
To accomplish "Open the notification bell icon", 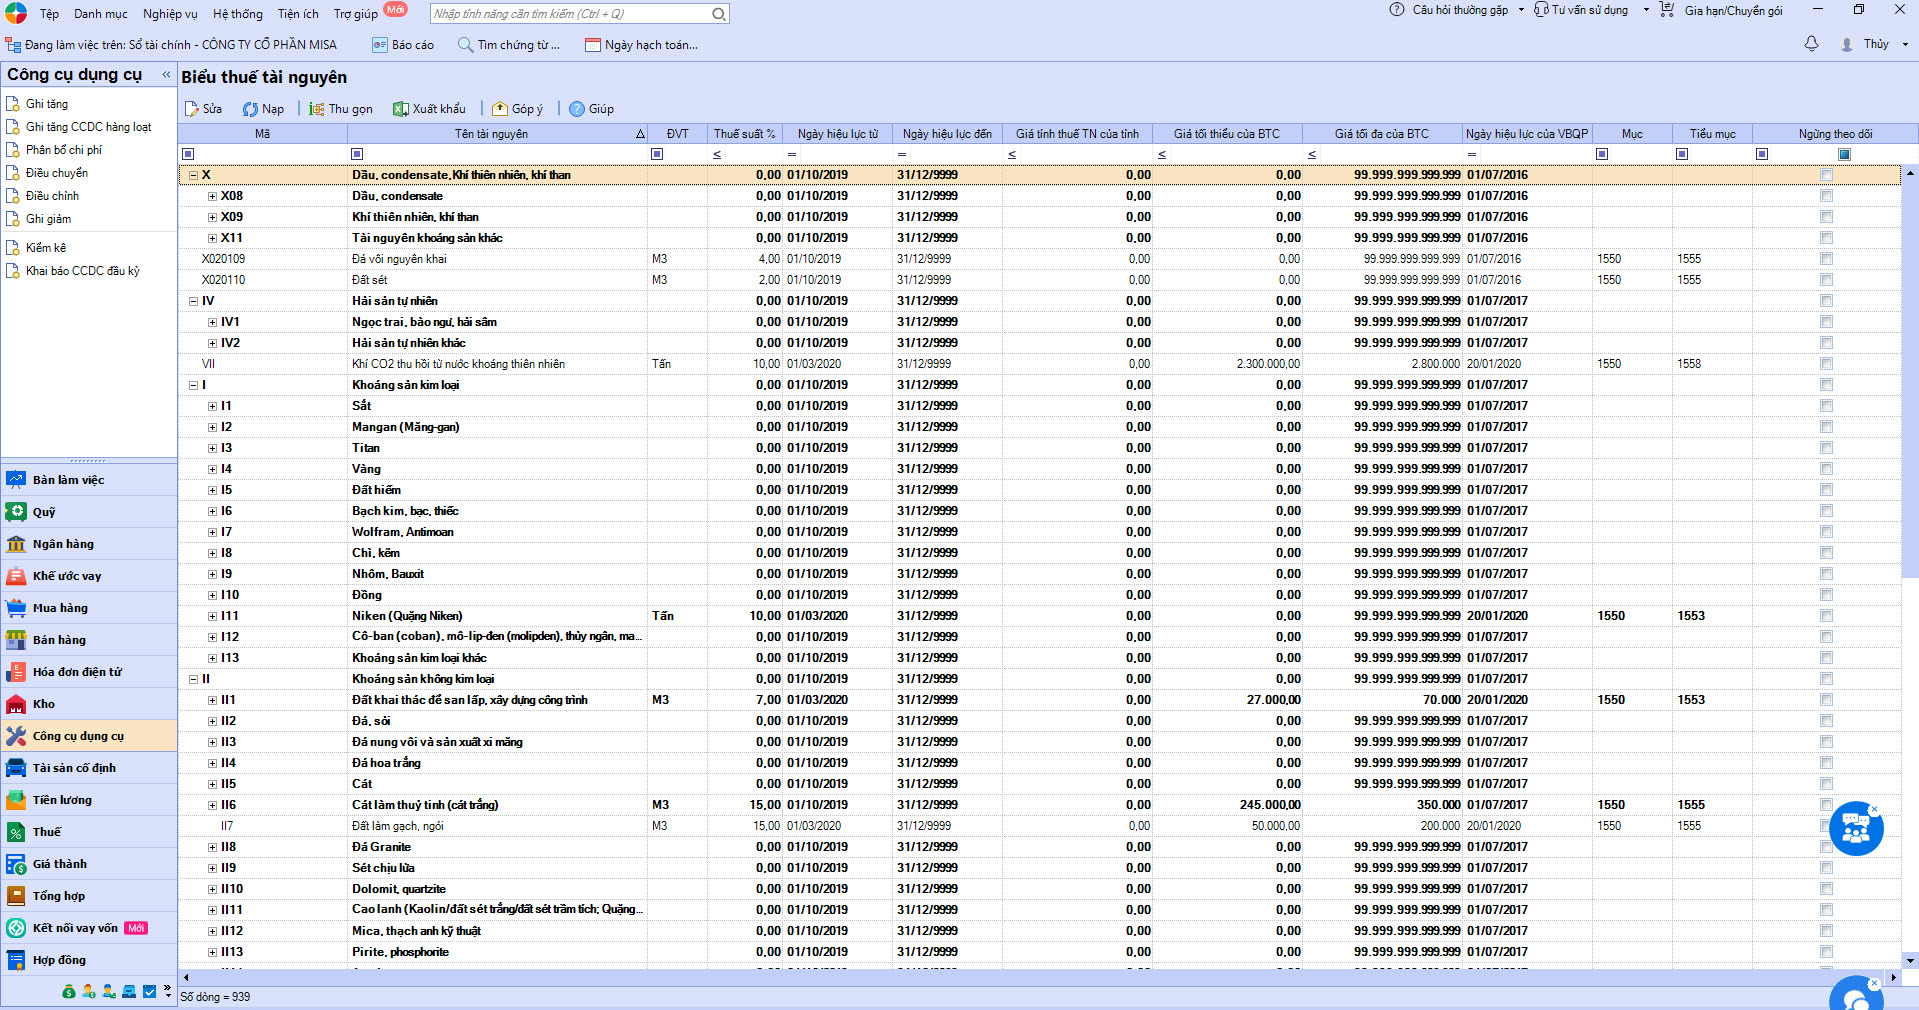I will 1811,44.
